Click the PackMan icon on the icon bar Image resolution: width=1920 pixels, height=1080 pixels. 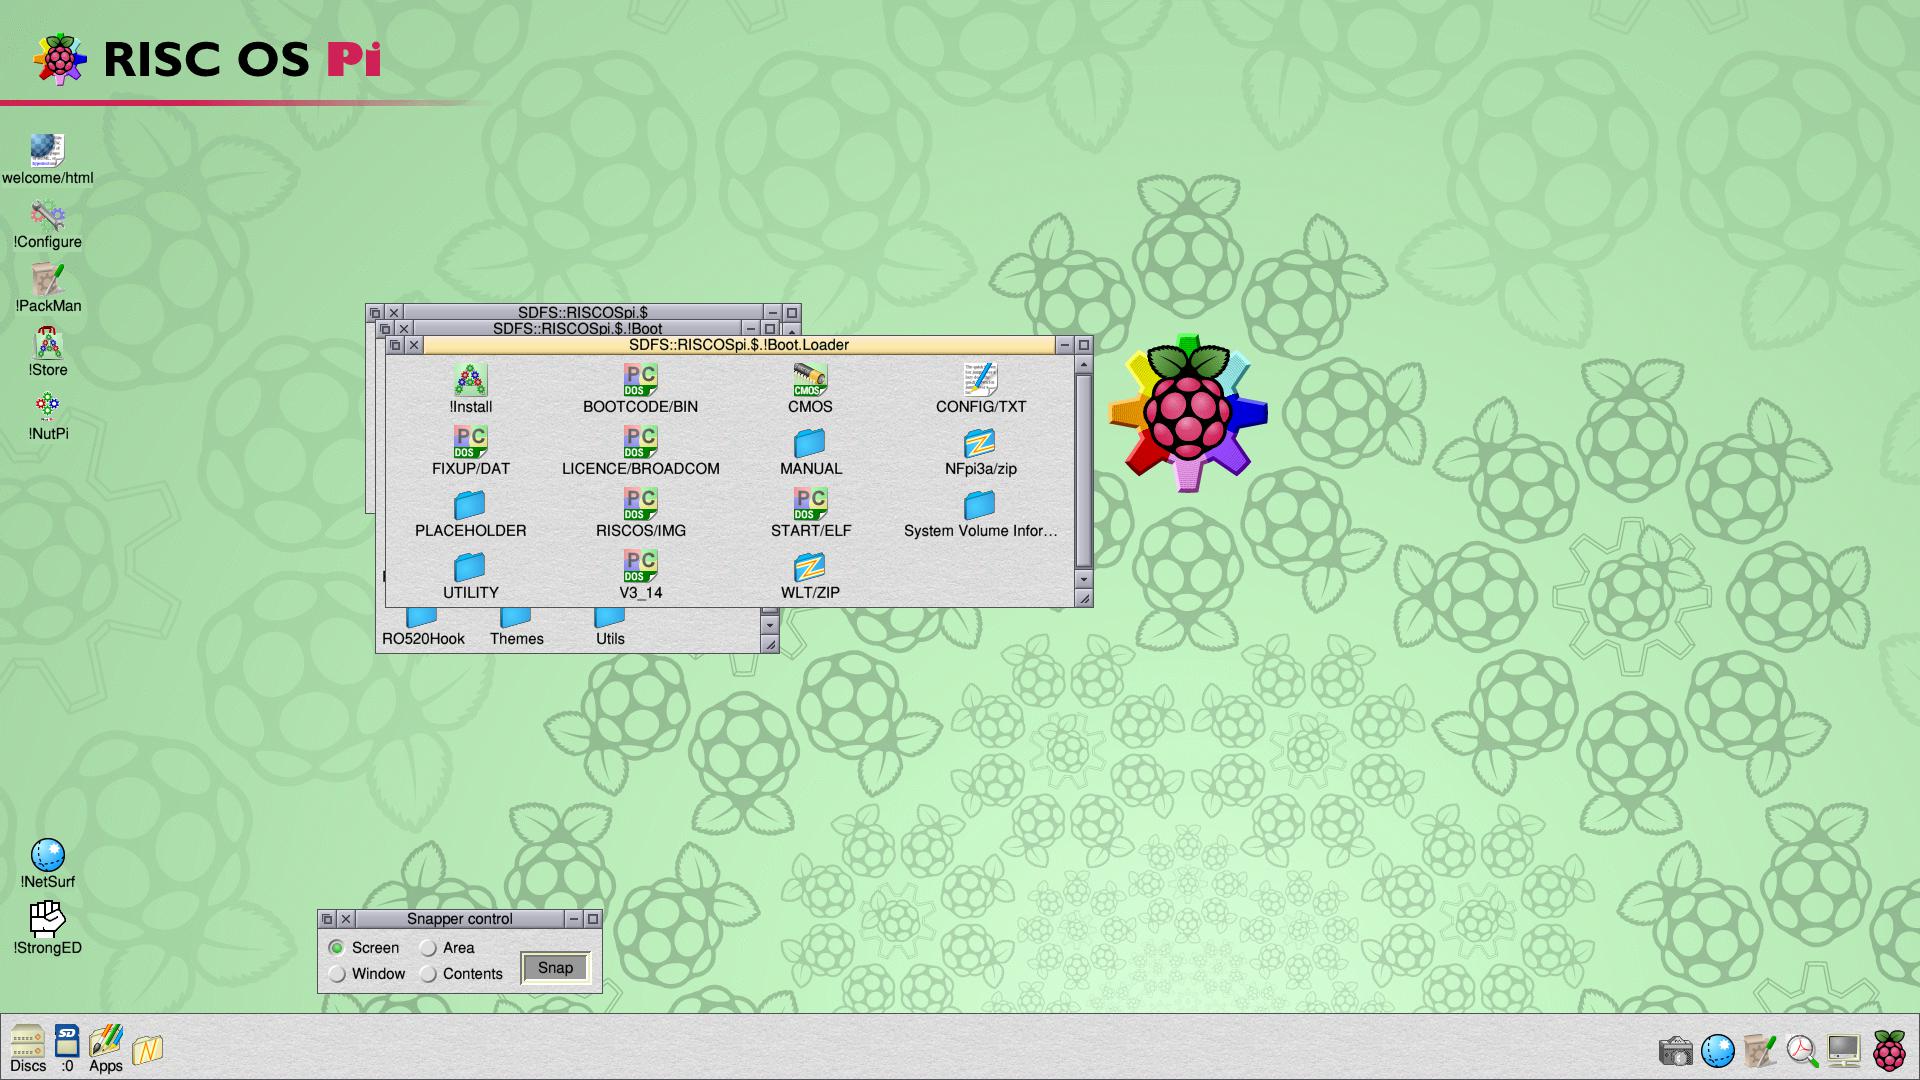tap(1760, 1050)
